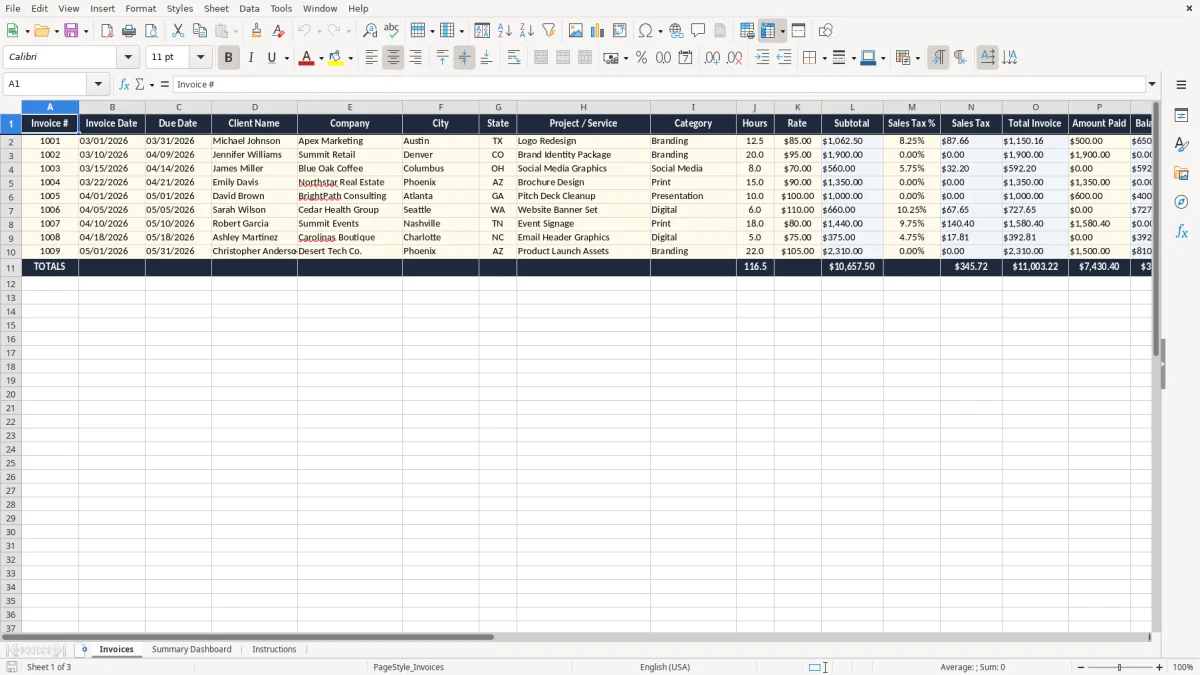This screenshot has height=675, width=1200.
Task: Open the Borders dropdown arrow
Action: [825, 58]
